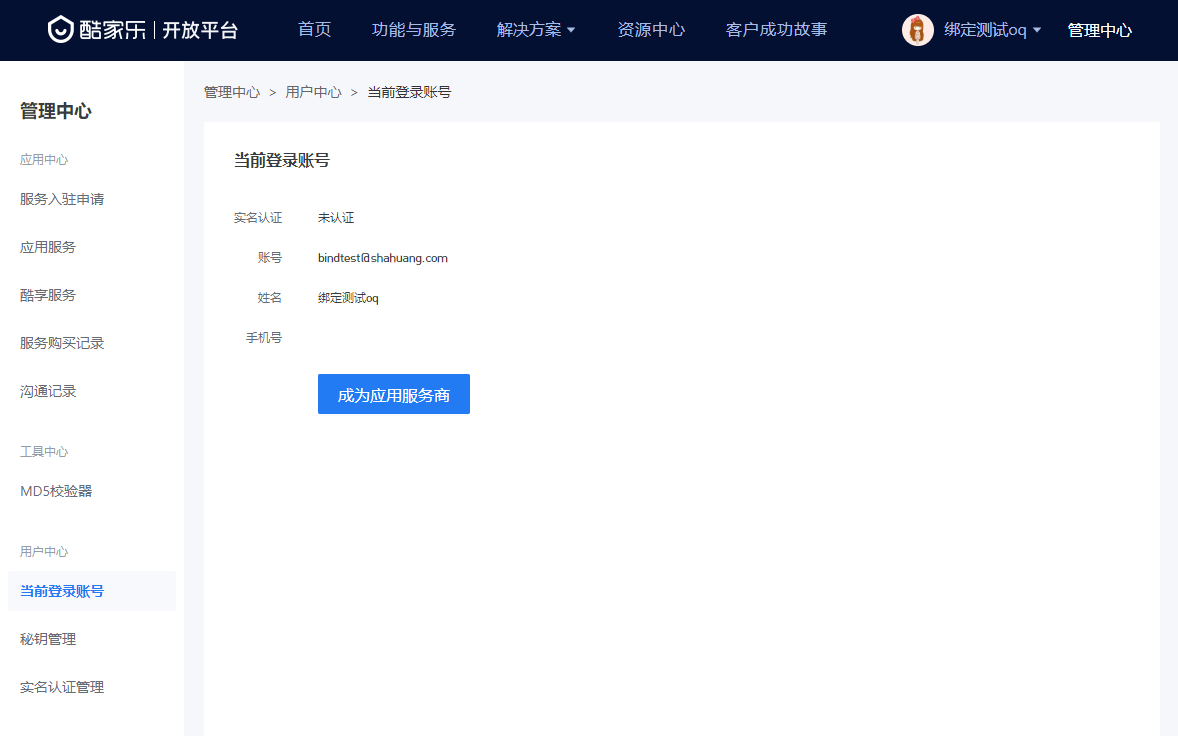
Task: Go to 首页 in top navigation
Action: click(314, 30)
